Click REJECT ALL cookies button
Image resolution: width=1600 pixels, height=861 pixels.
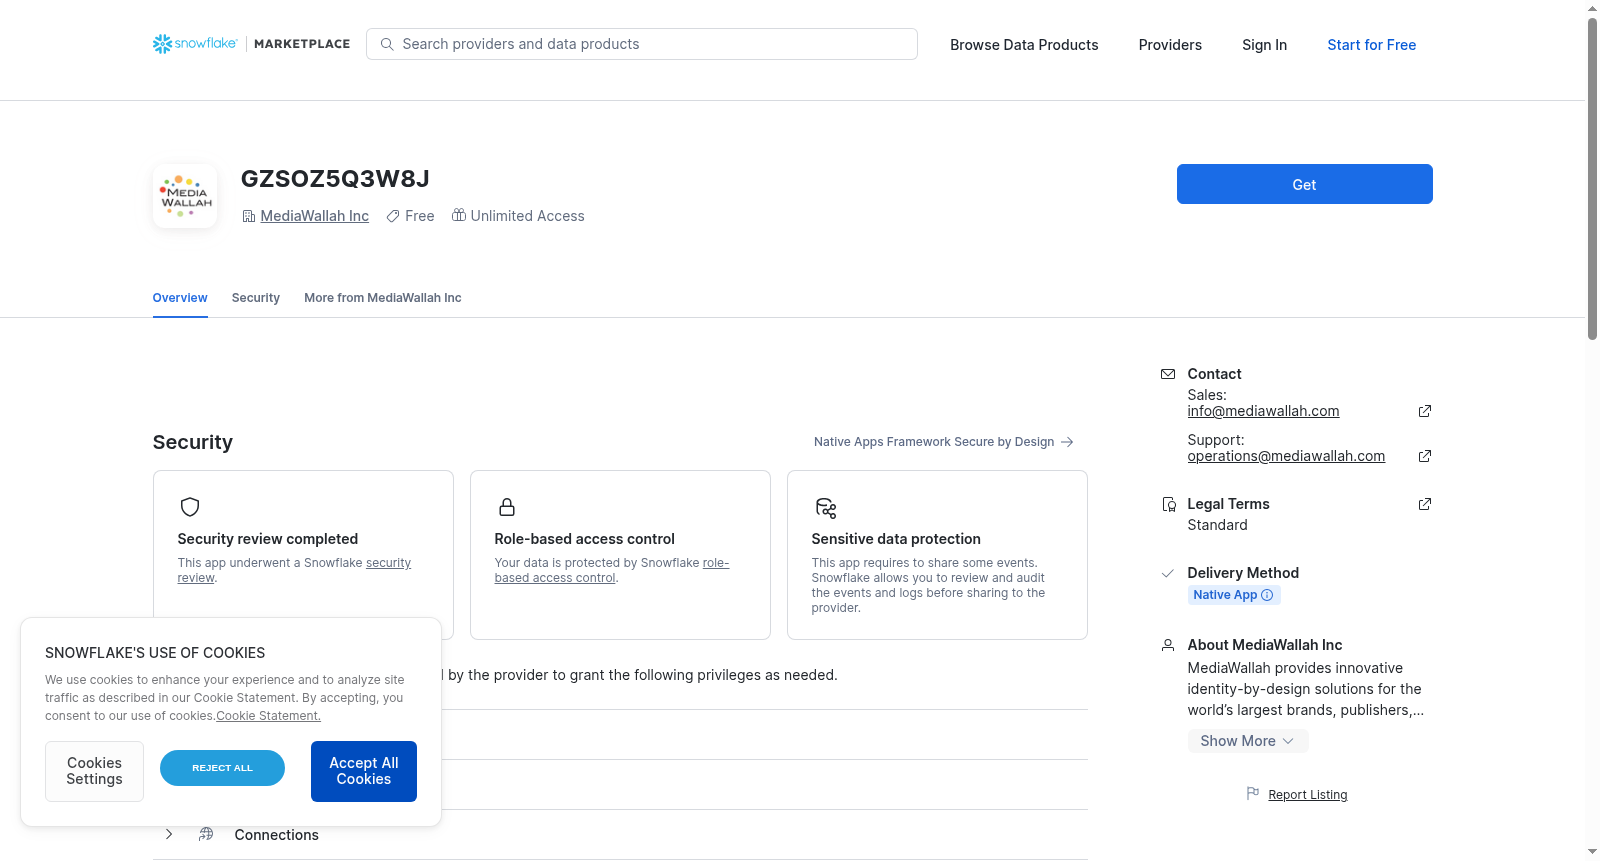tap(222, 768)
